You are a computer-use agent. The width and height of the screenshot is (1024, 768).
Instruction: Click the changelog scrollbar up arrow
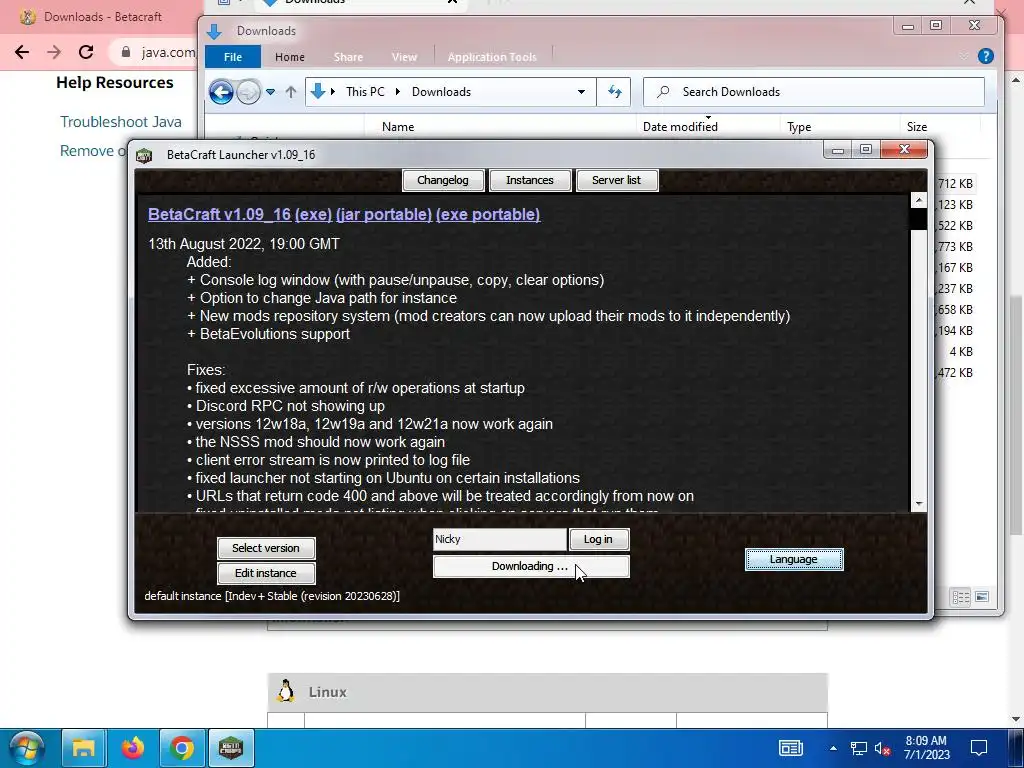pyautogui.click(x=919, y=200)
